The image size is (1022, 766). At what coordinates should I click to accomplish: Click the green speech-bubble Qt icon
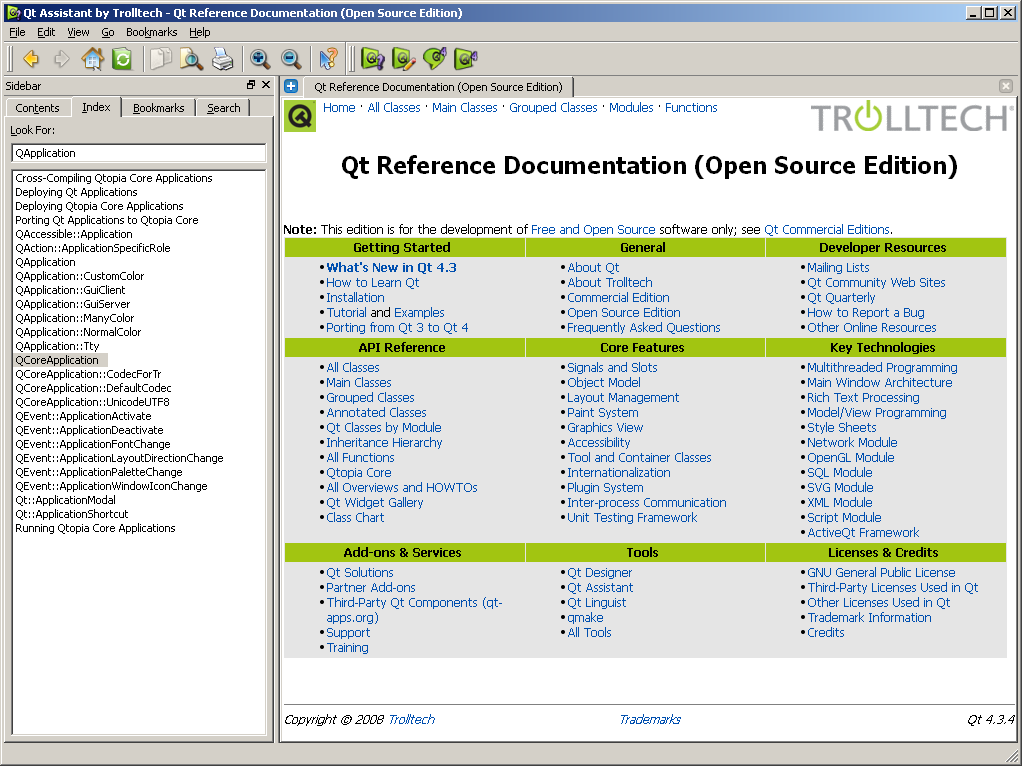[x=435, y=59]
